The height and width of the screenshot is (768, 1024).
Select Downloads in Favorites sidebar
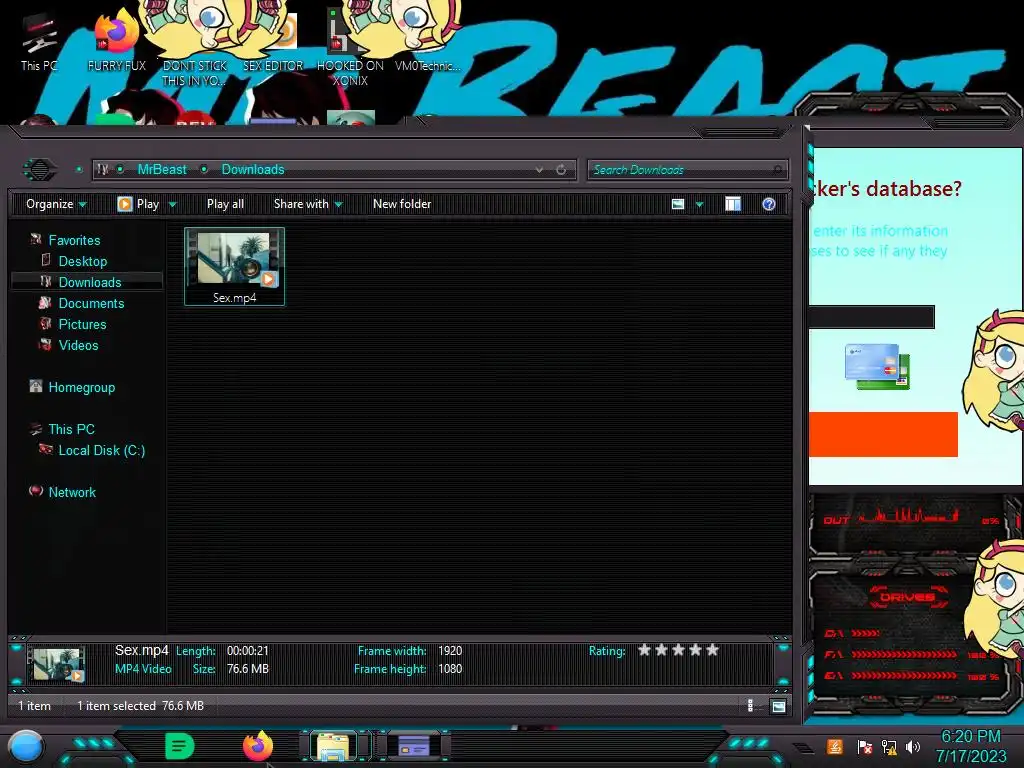point(90,282)
